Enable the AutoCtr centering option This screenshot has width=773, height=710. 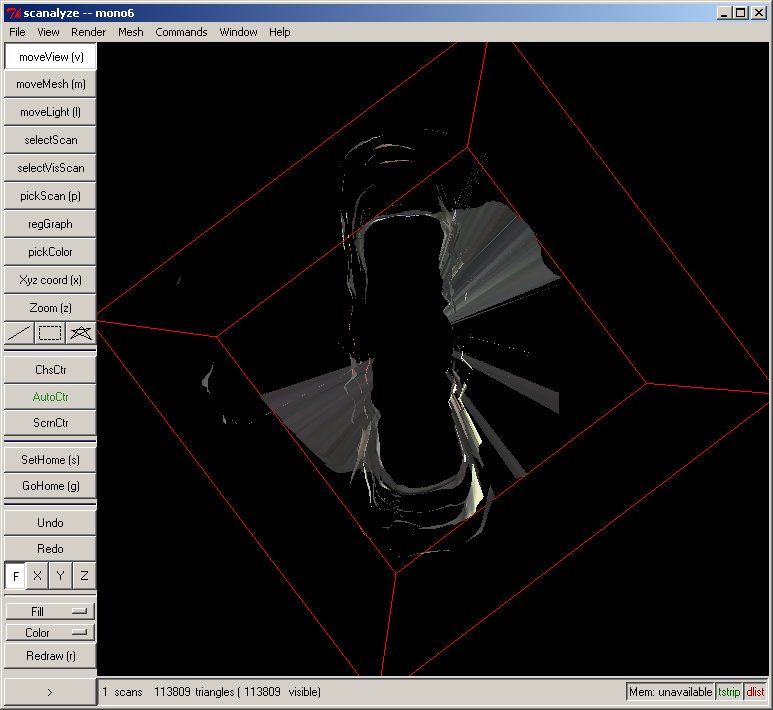point(50,396)
